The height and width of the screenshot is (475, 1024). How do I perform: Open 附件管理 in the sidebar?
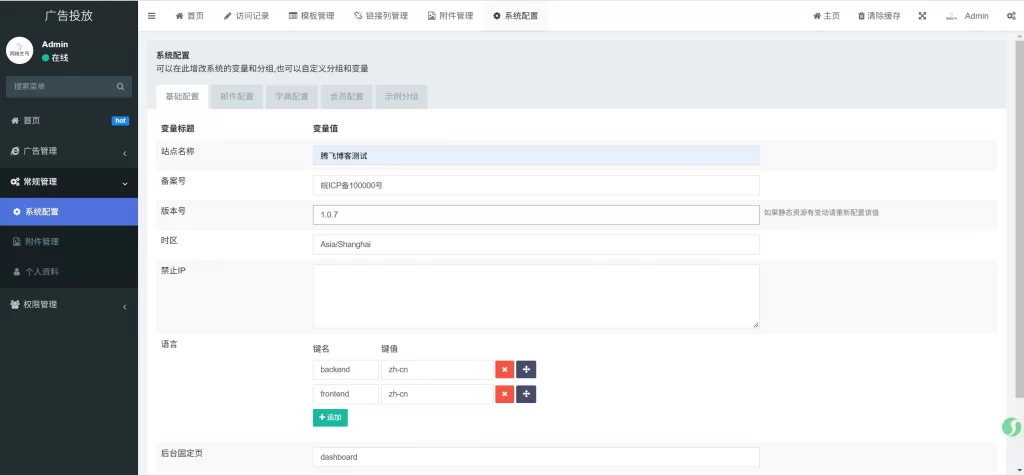pos(69,242)
